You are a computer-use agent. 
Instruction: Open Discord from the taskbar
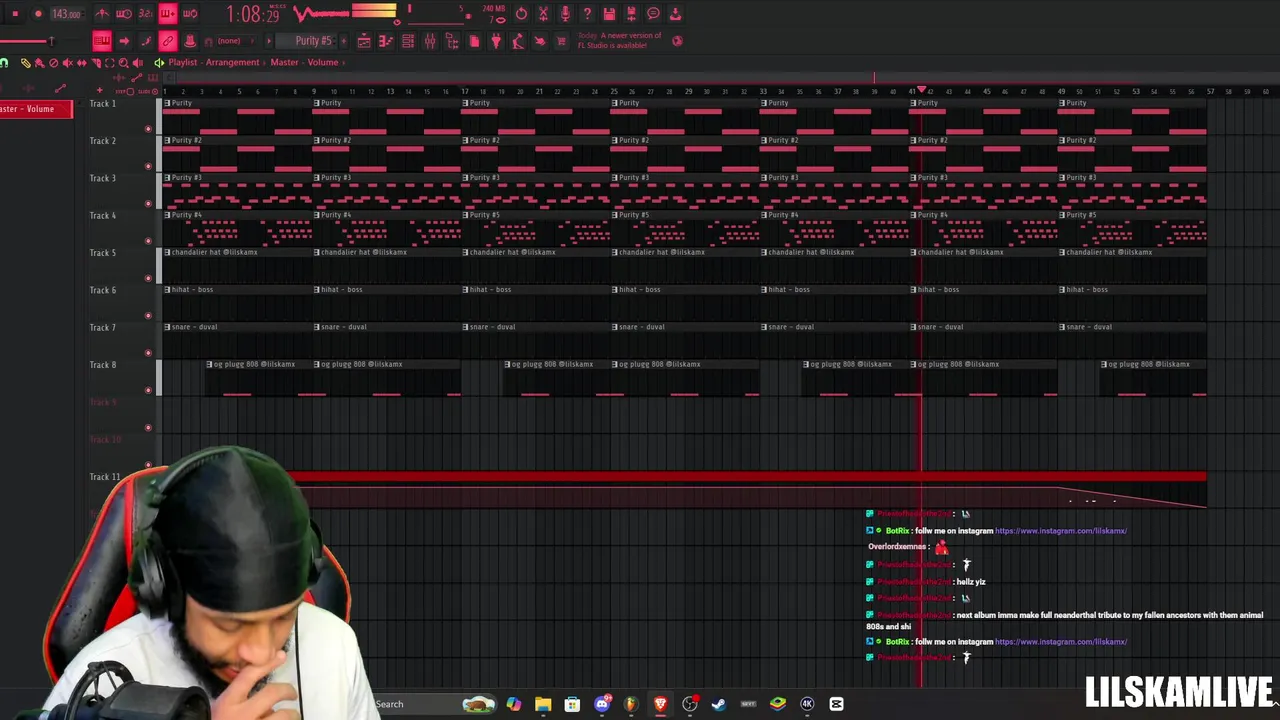602,704
